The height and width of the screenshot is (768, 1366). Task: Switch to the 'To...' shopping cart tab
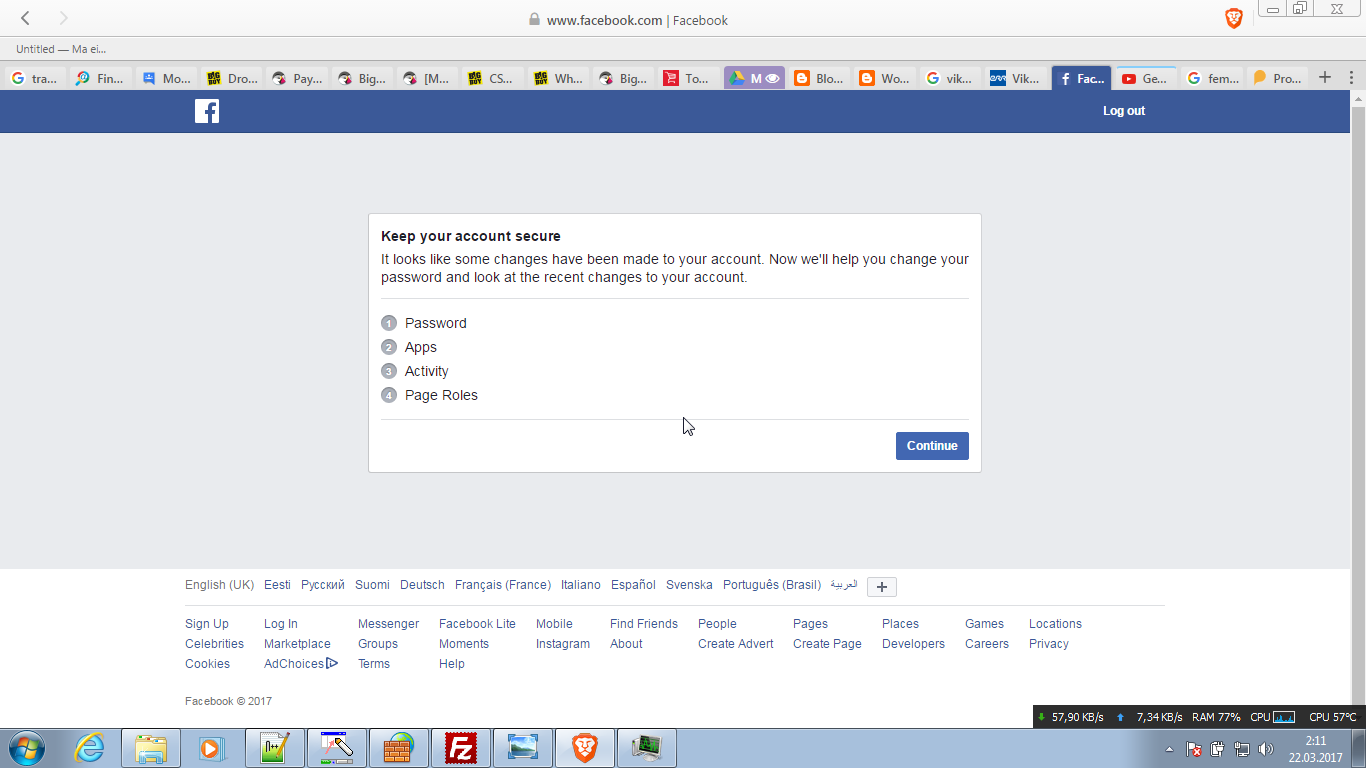[688, 78]
